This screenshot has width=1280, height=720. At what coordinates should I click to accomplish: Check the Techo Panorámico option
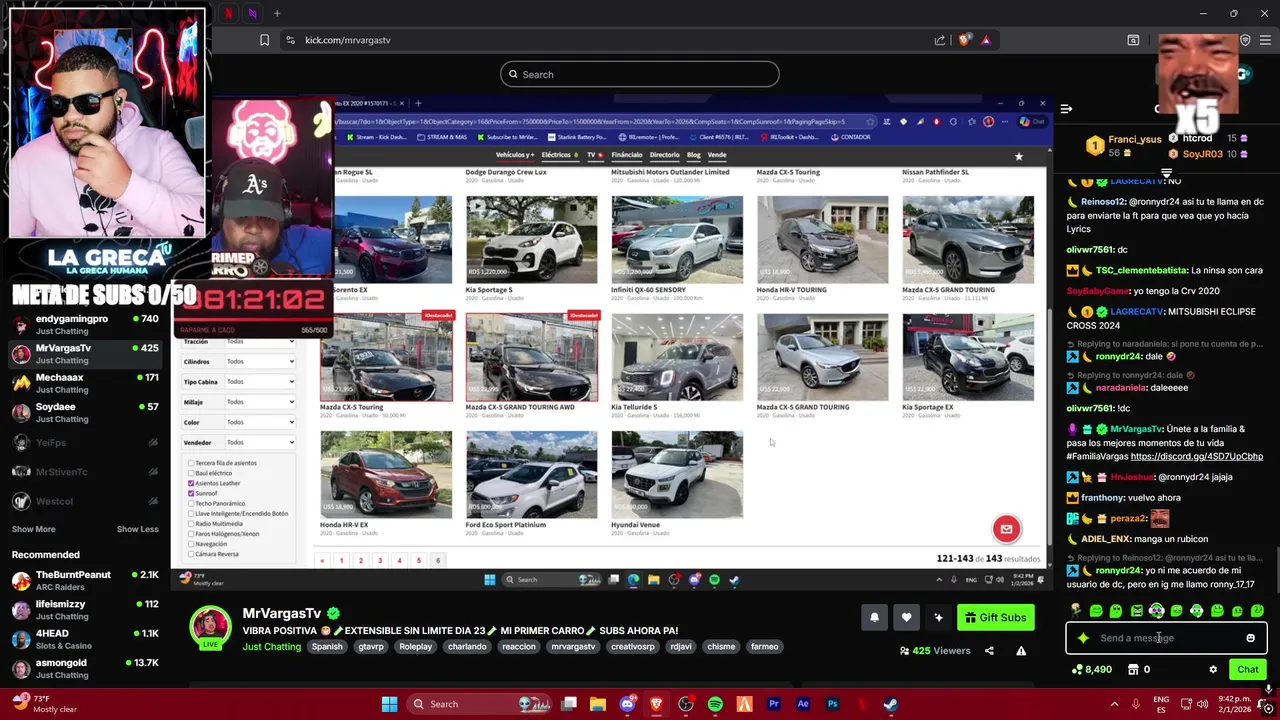point(191,503)
